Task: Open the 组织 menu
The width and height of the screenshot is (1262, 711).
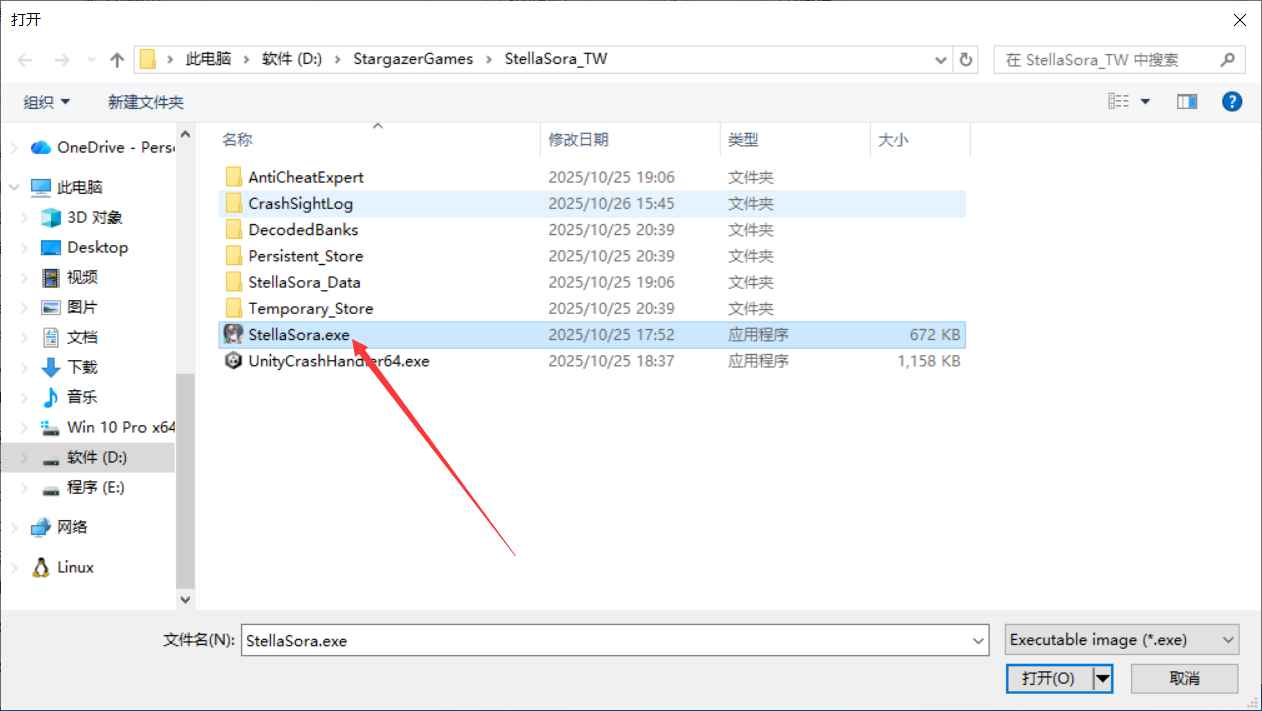Action: click(x=47, y=102)
